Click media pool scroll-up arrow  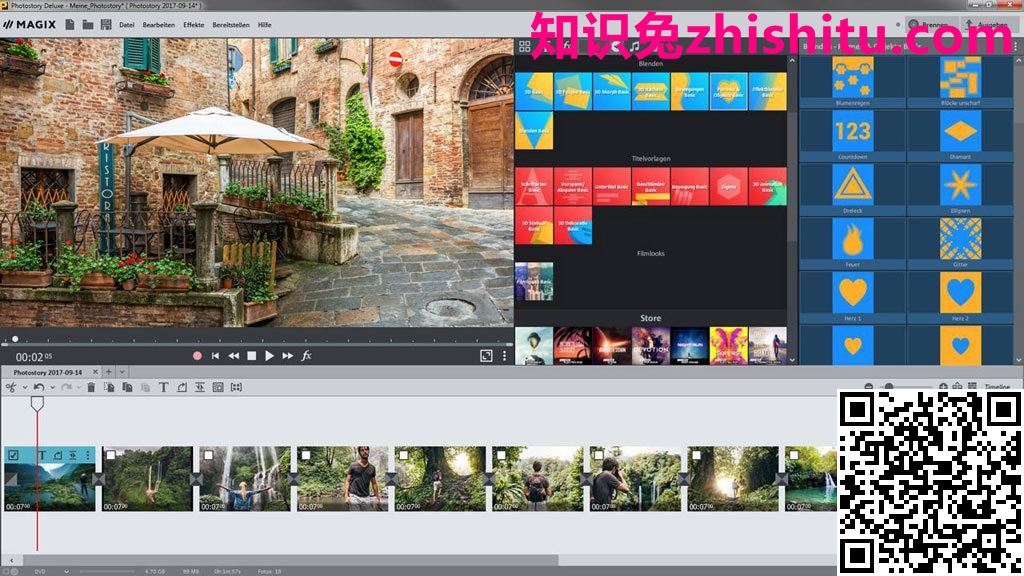coord(792,61)
